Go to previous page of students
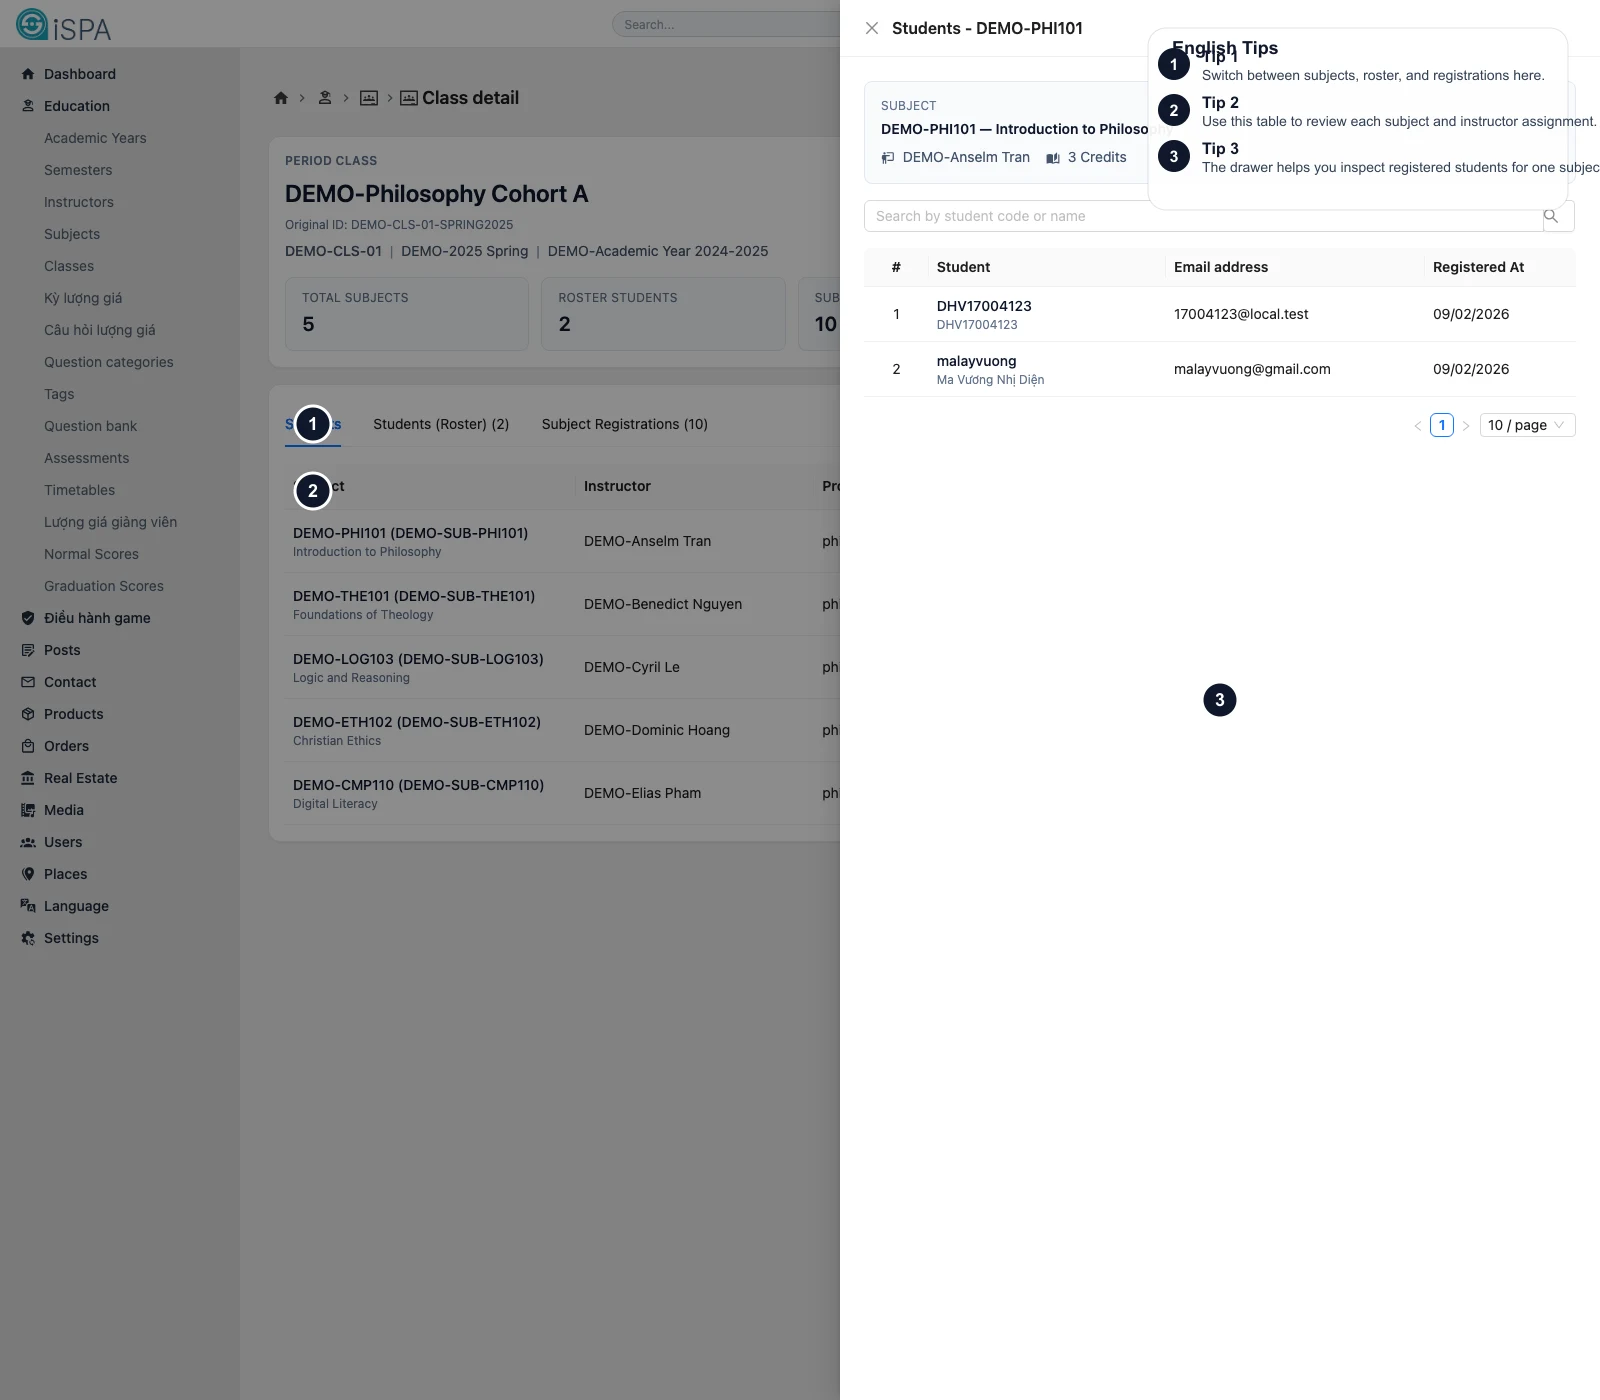Image resolution: width=1600 pixels, height=1400 pixels. (x=1417, y=425)
